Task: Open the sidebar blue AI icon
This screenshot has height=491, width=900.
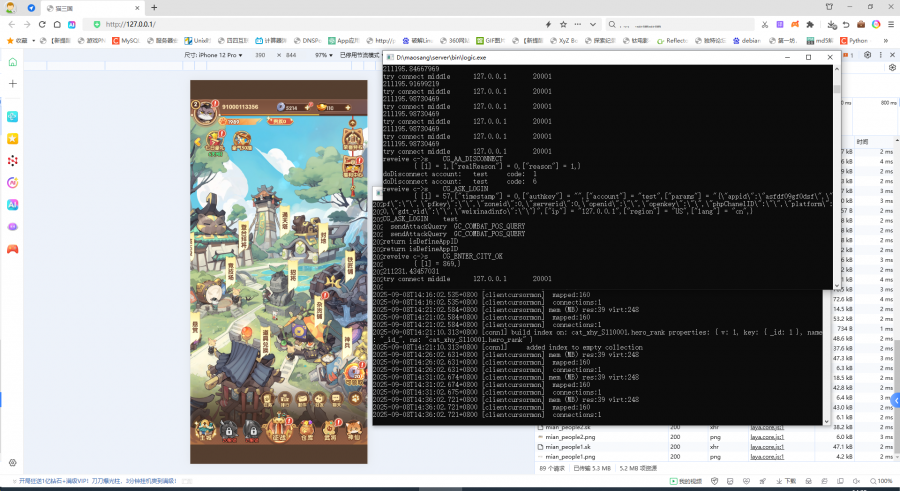Action: pyautogui.click(x=13, y=204)
